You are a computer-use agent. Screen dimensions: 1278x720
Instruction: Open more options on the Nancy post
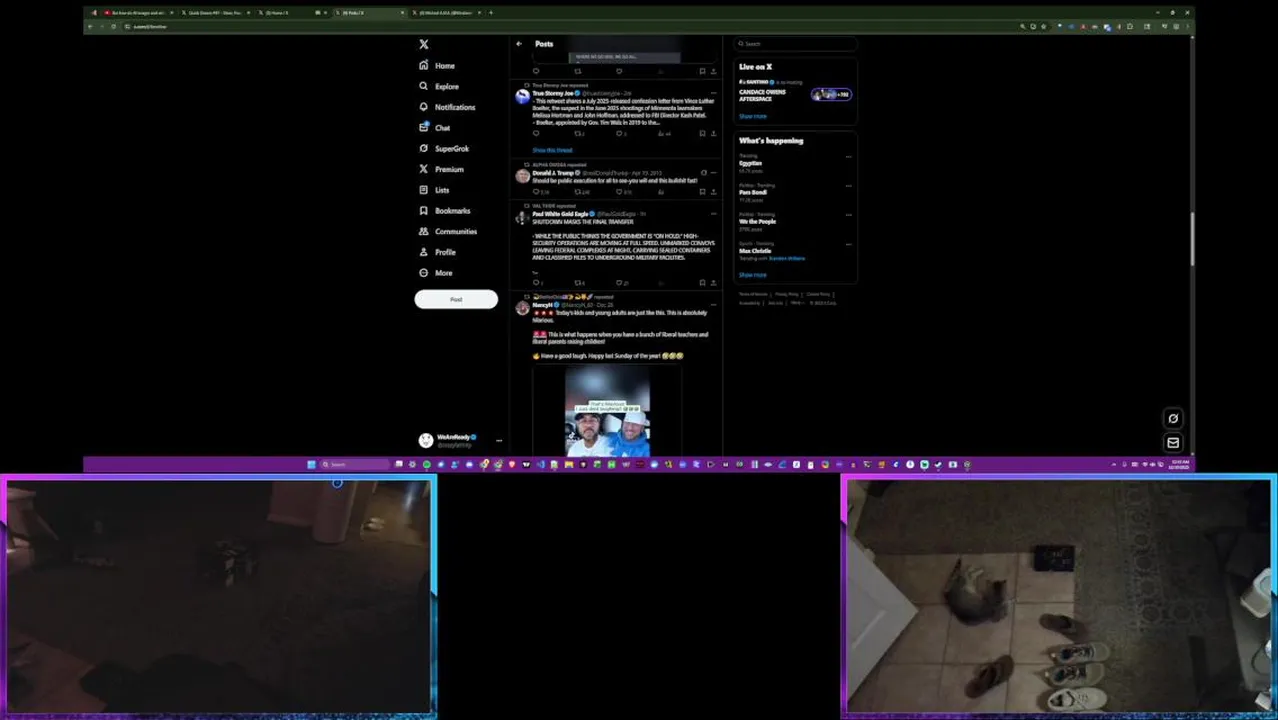(x=713, y=305)
